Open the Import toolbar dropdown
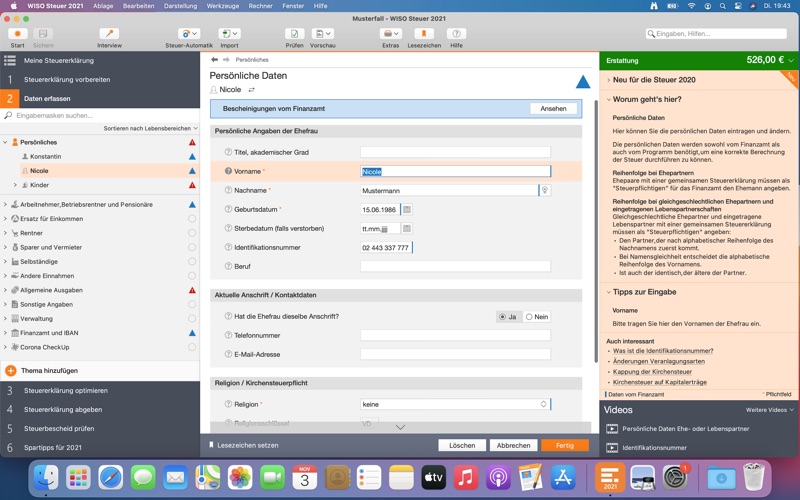800x500 pixels. coord(229,34)
